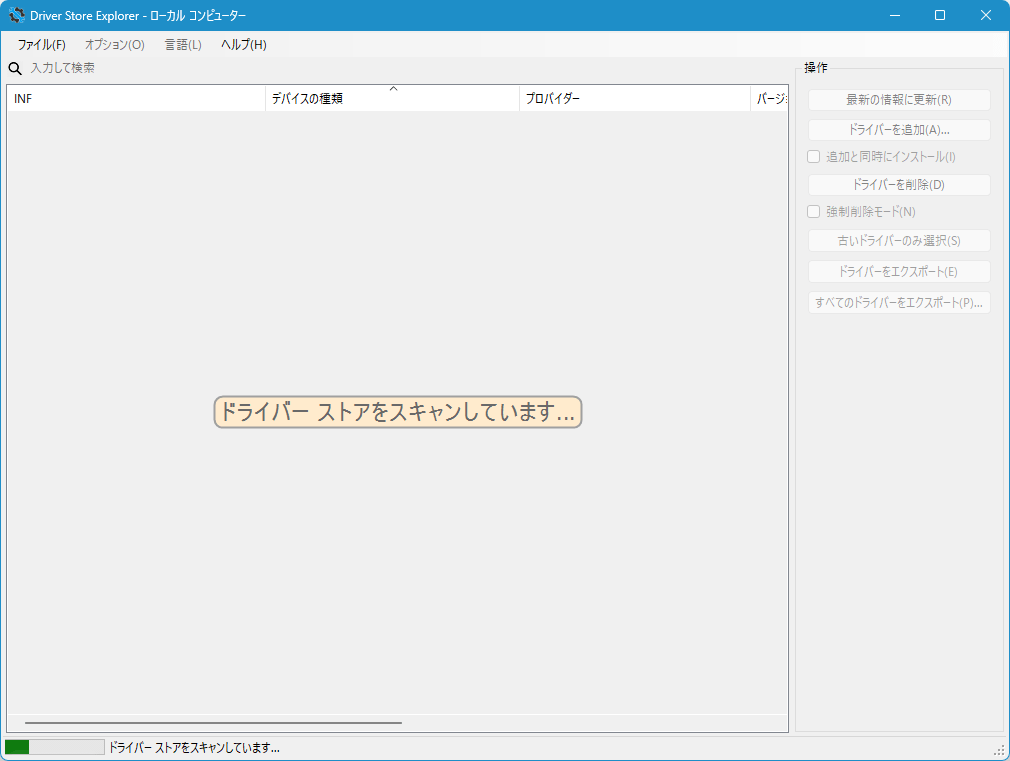Viewport: 1010px width, 761px height.
Task: Open the オプション(O) menu
Action: click(115, 44)
